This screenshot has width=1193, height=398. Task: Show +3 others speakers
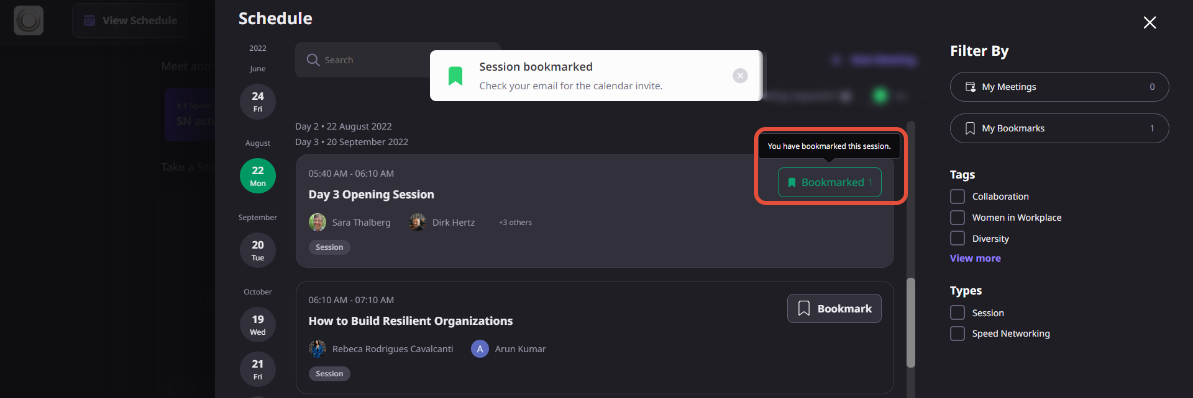515,222
